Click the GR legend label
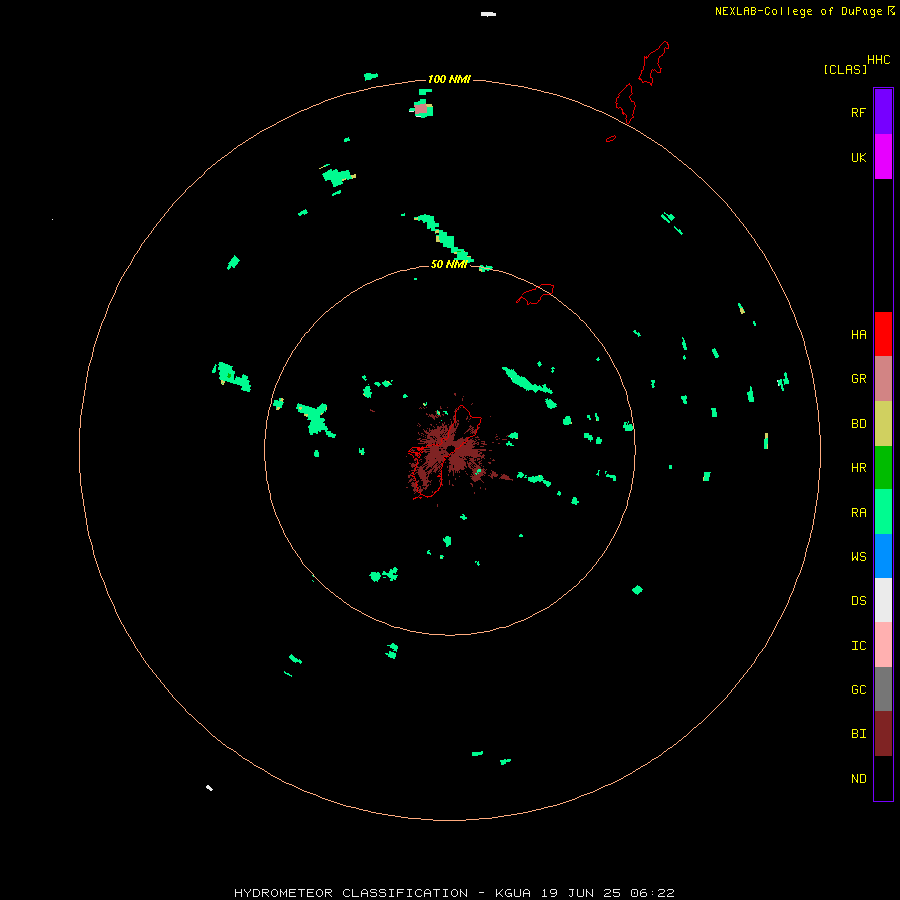Screen dimensions: 900x900 858,379
